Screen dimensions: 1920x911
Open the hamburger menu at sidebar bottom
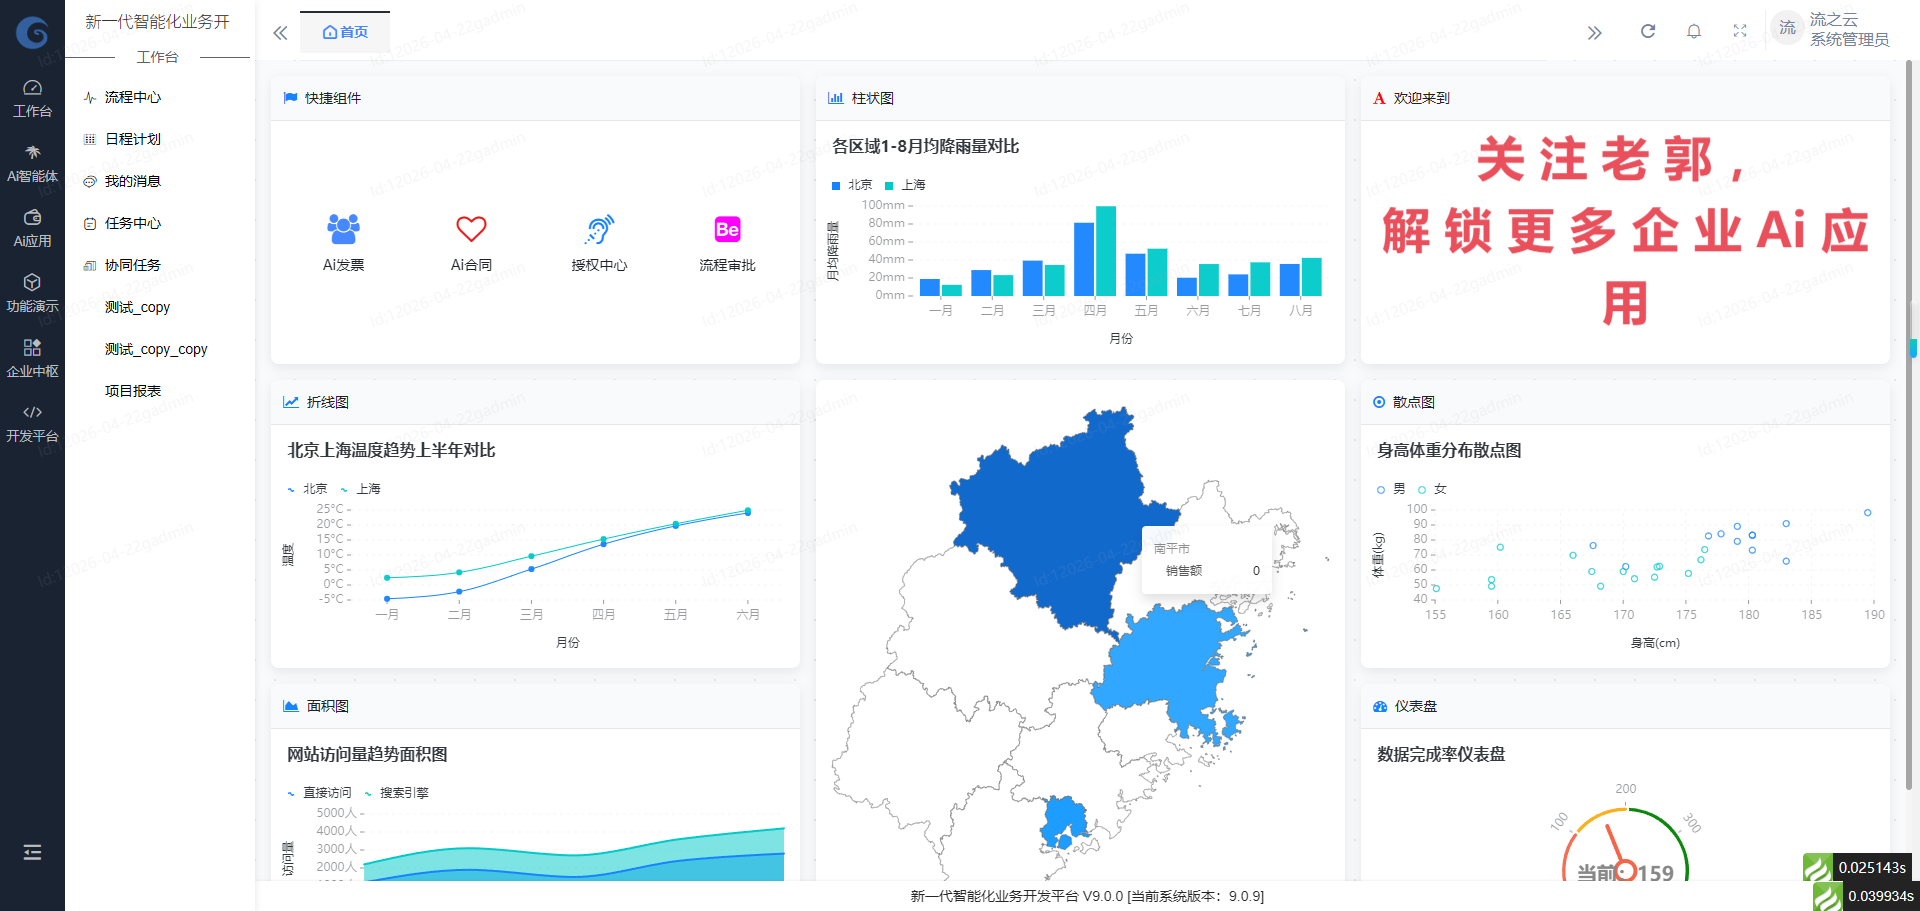[32, 852]
